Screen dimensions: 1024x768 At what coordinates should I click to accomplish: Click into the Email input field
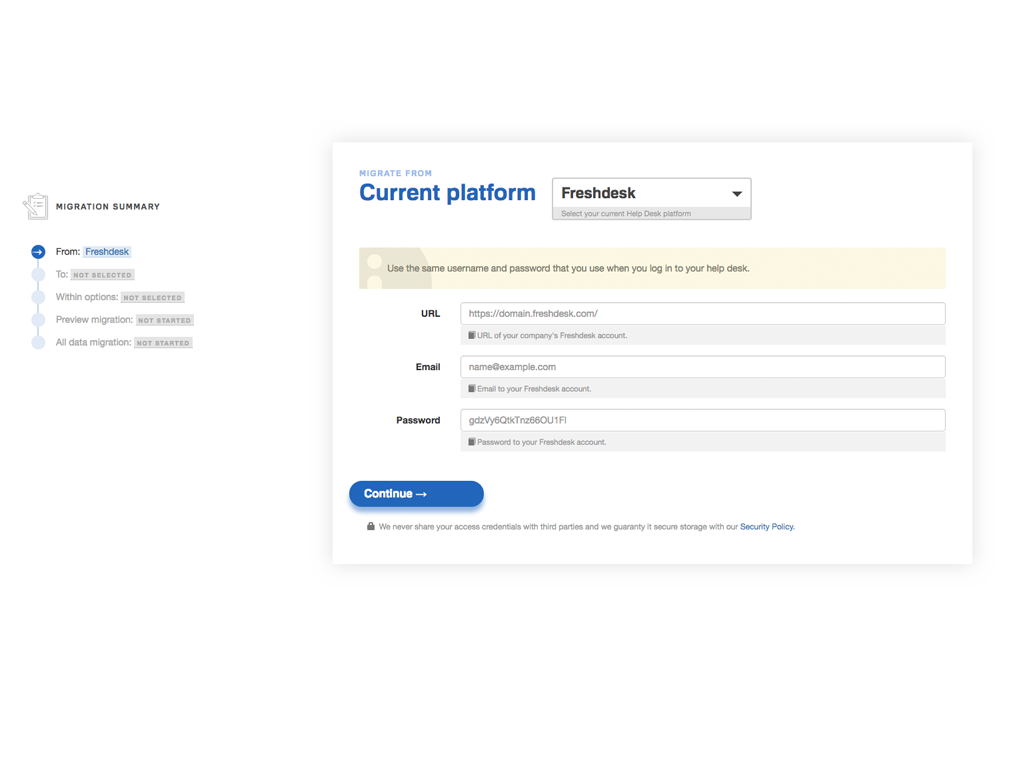(702, 367)
